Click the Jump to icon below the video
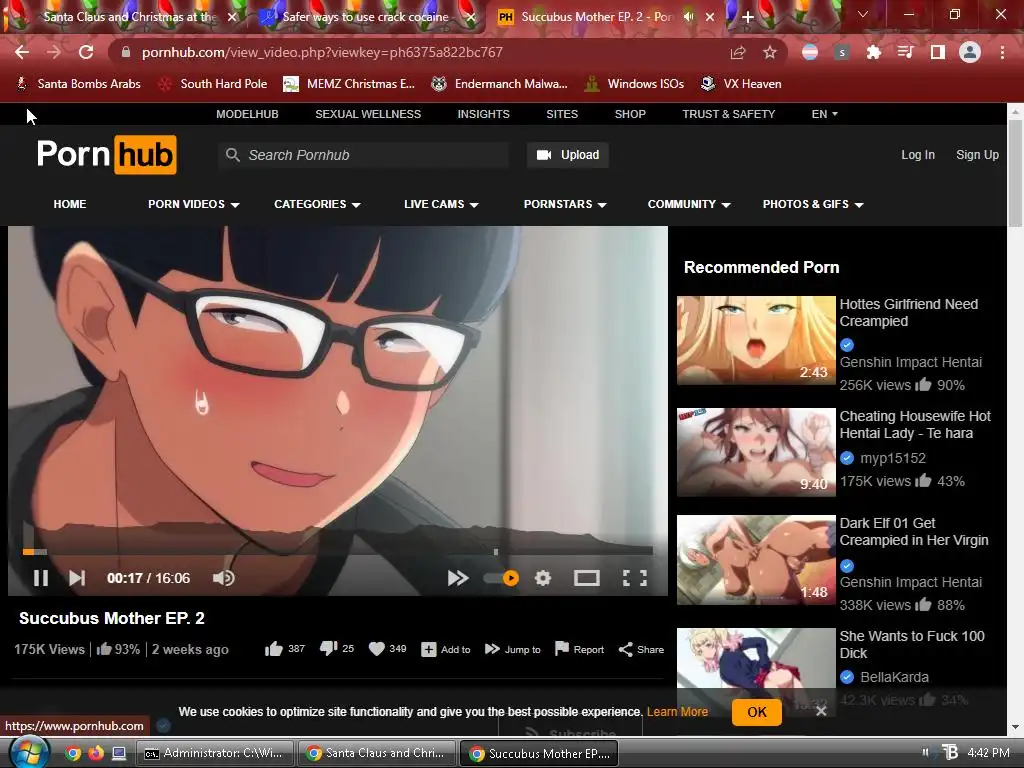1024x768 pixels. tap(492, 648)
